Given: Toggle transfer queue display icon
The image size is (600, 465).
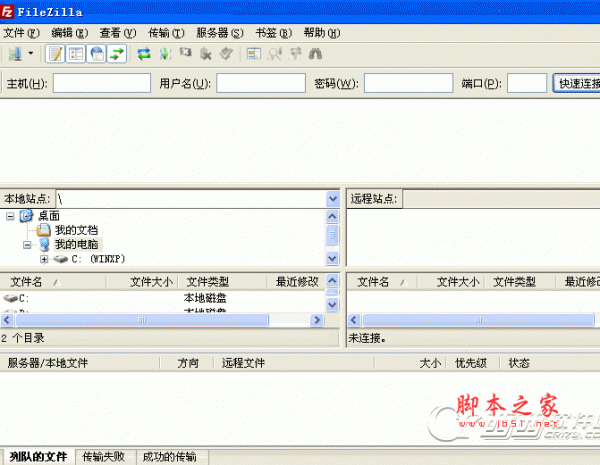Looking at the screenshot, I should coord(117,54).
